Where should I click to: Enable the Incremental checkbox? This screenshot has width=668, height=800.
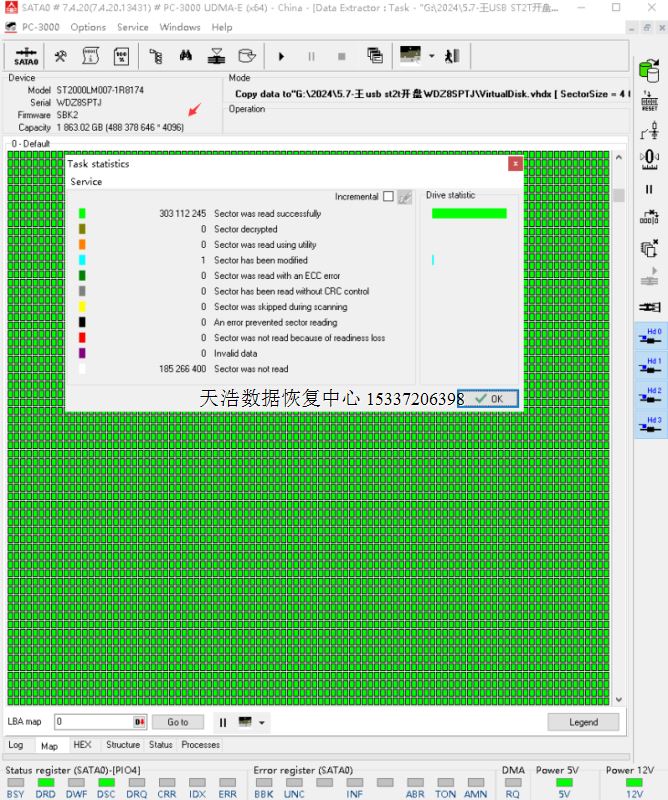coord(388,197)
